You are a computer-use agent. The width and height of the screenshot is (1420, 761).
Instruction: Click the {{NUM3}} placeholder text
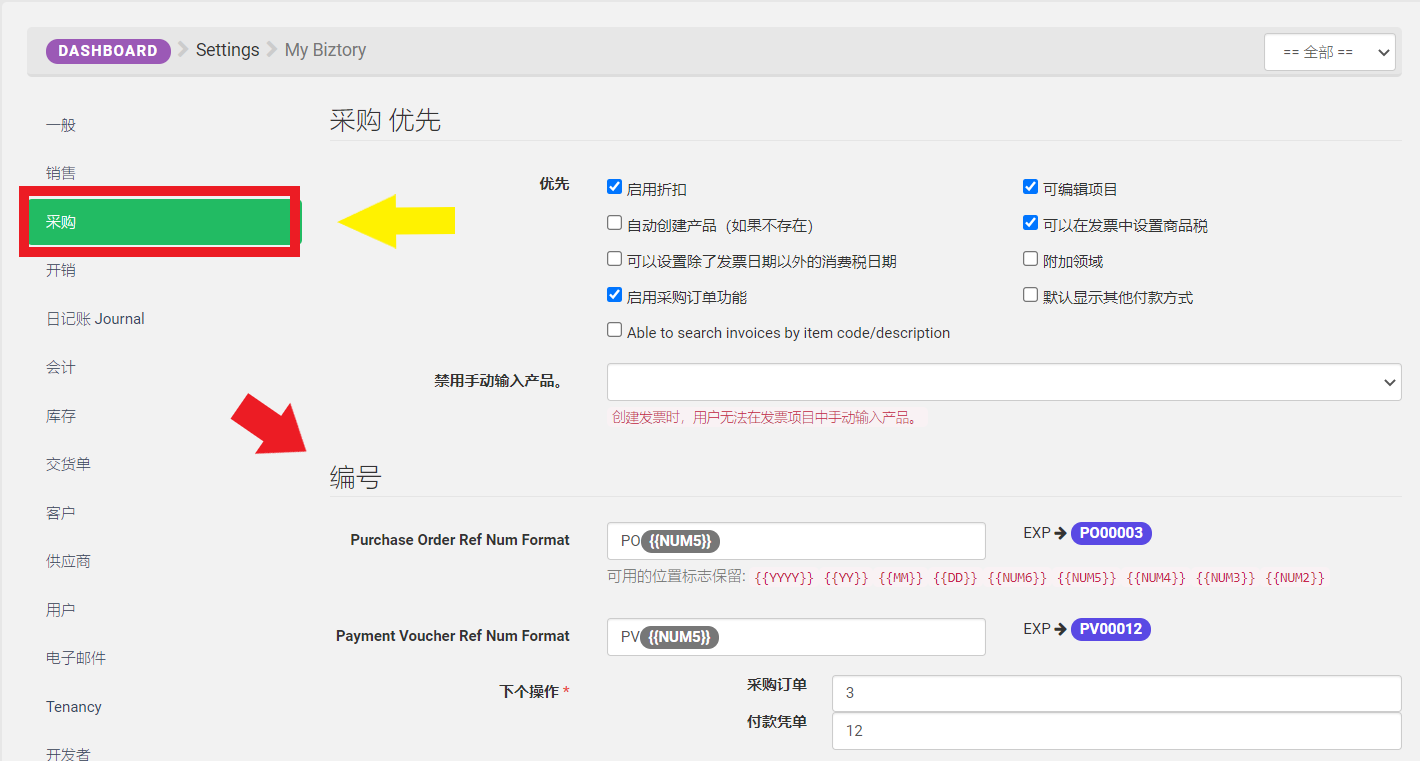tap(1225, 578)
